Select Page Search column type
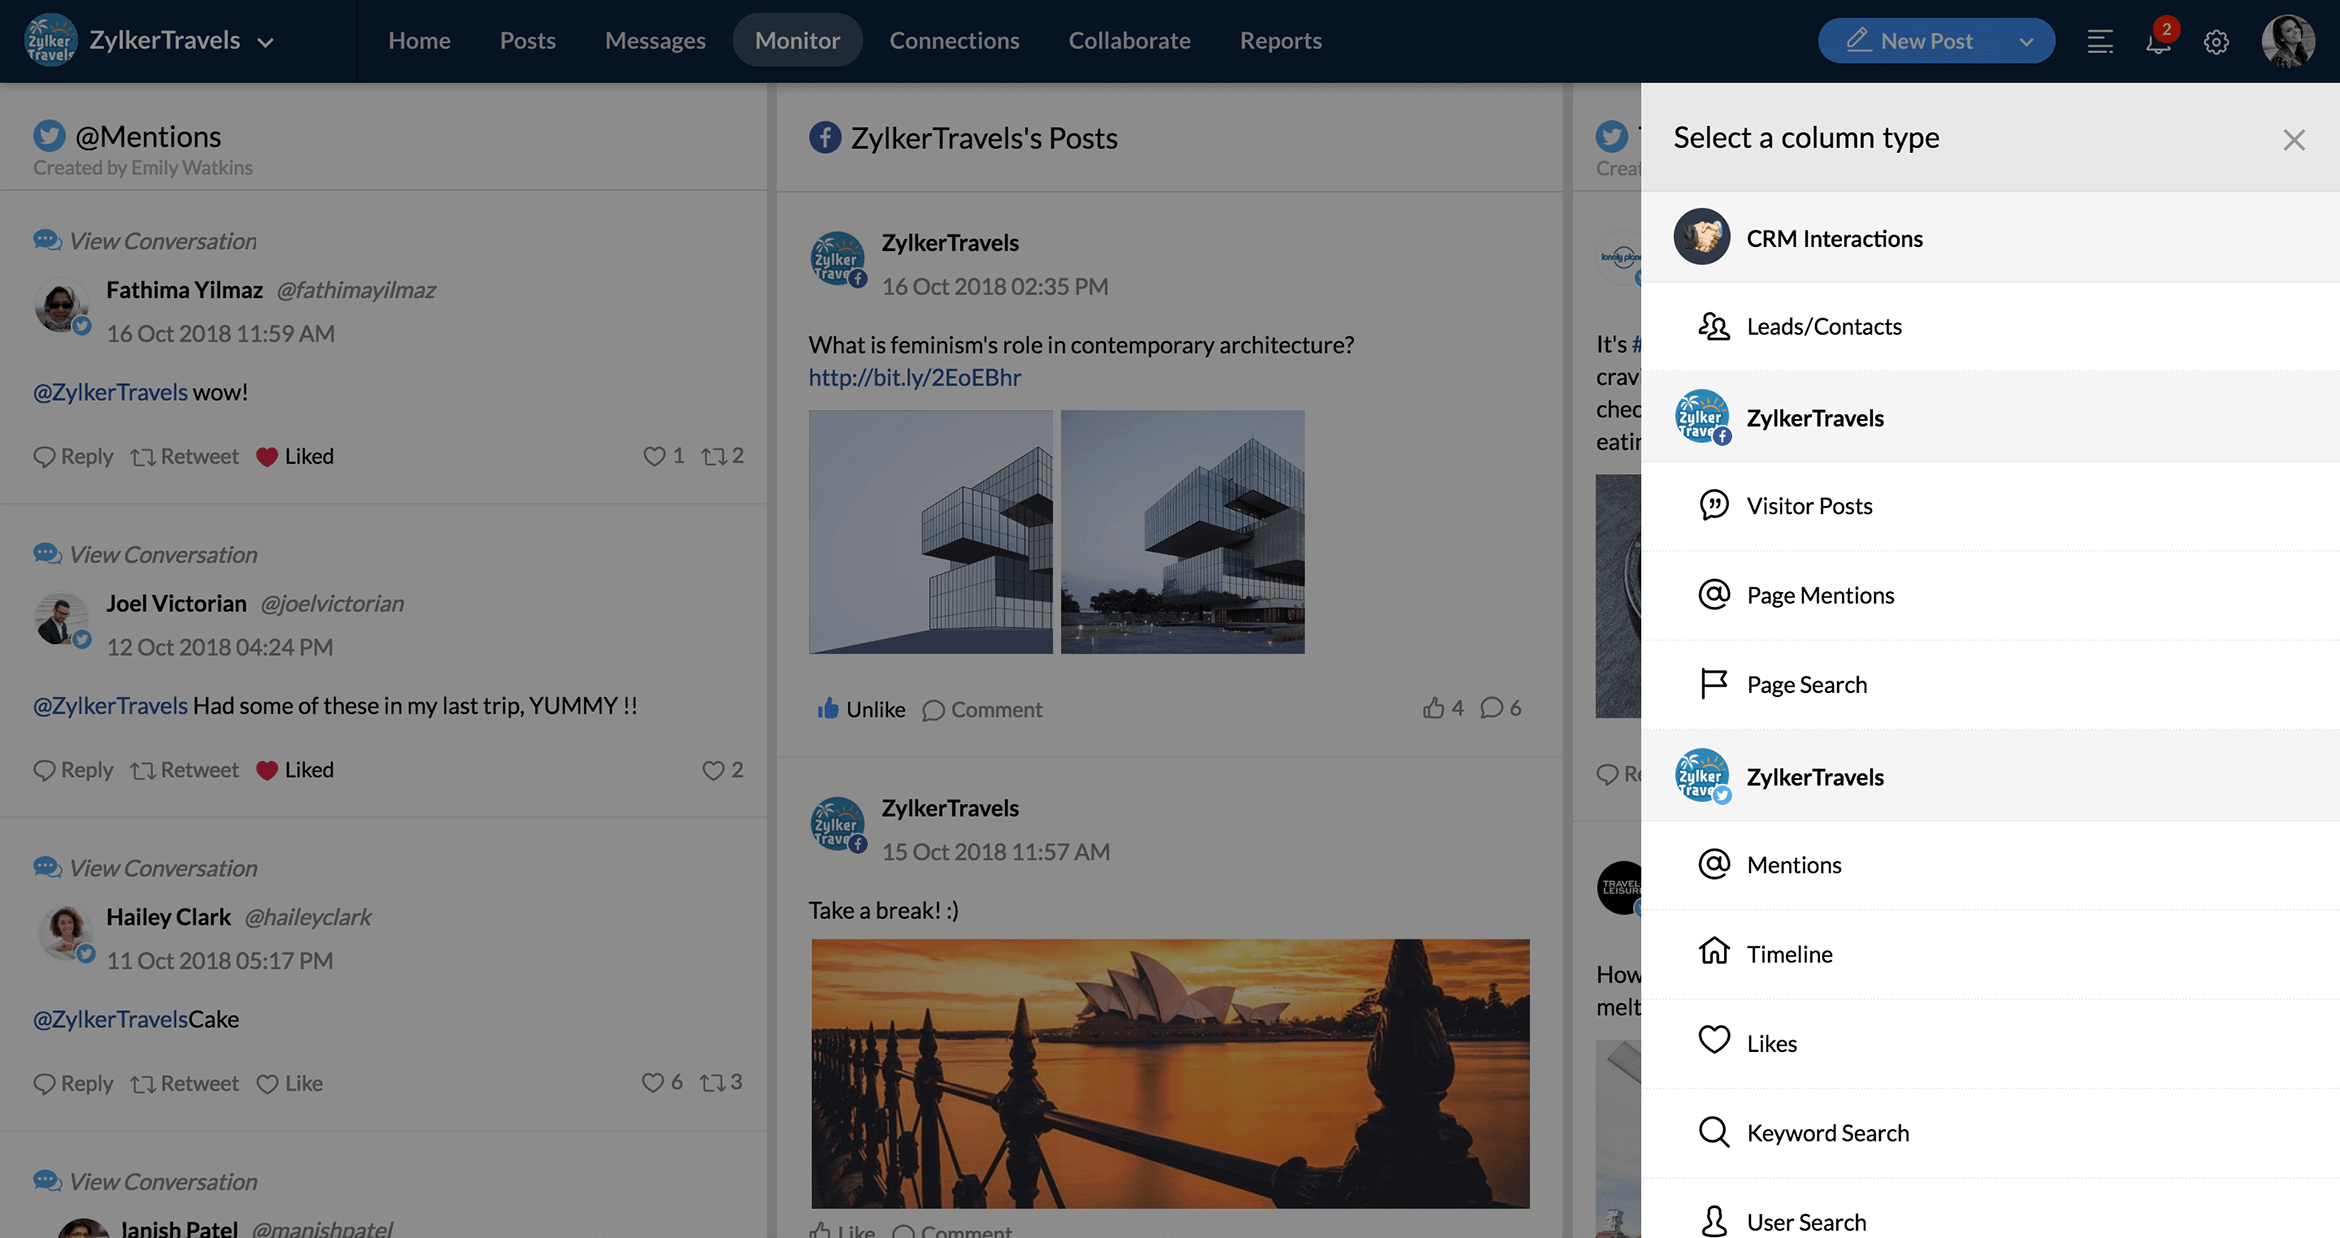The height and width of the screenshot is (1238, 2340). pos(1990,684)
